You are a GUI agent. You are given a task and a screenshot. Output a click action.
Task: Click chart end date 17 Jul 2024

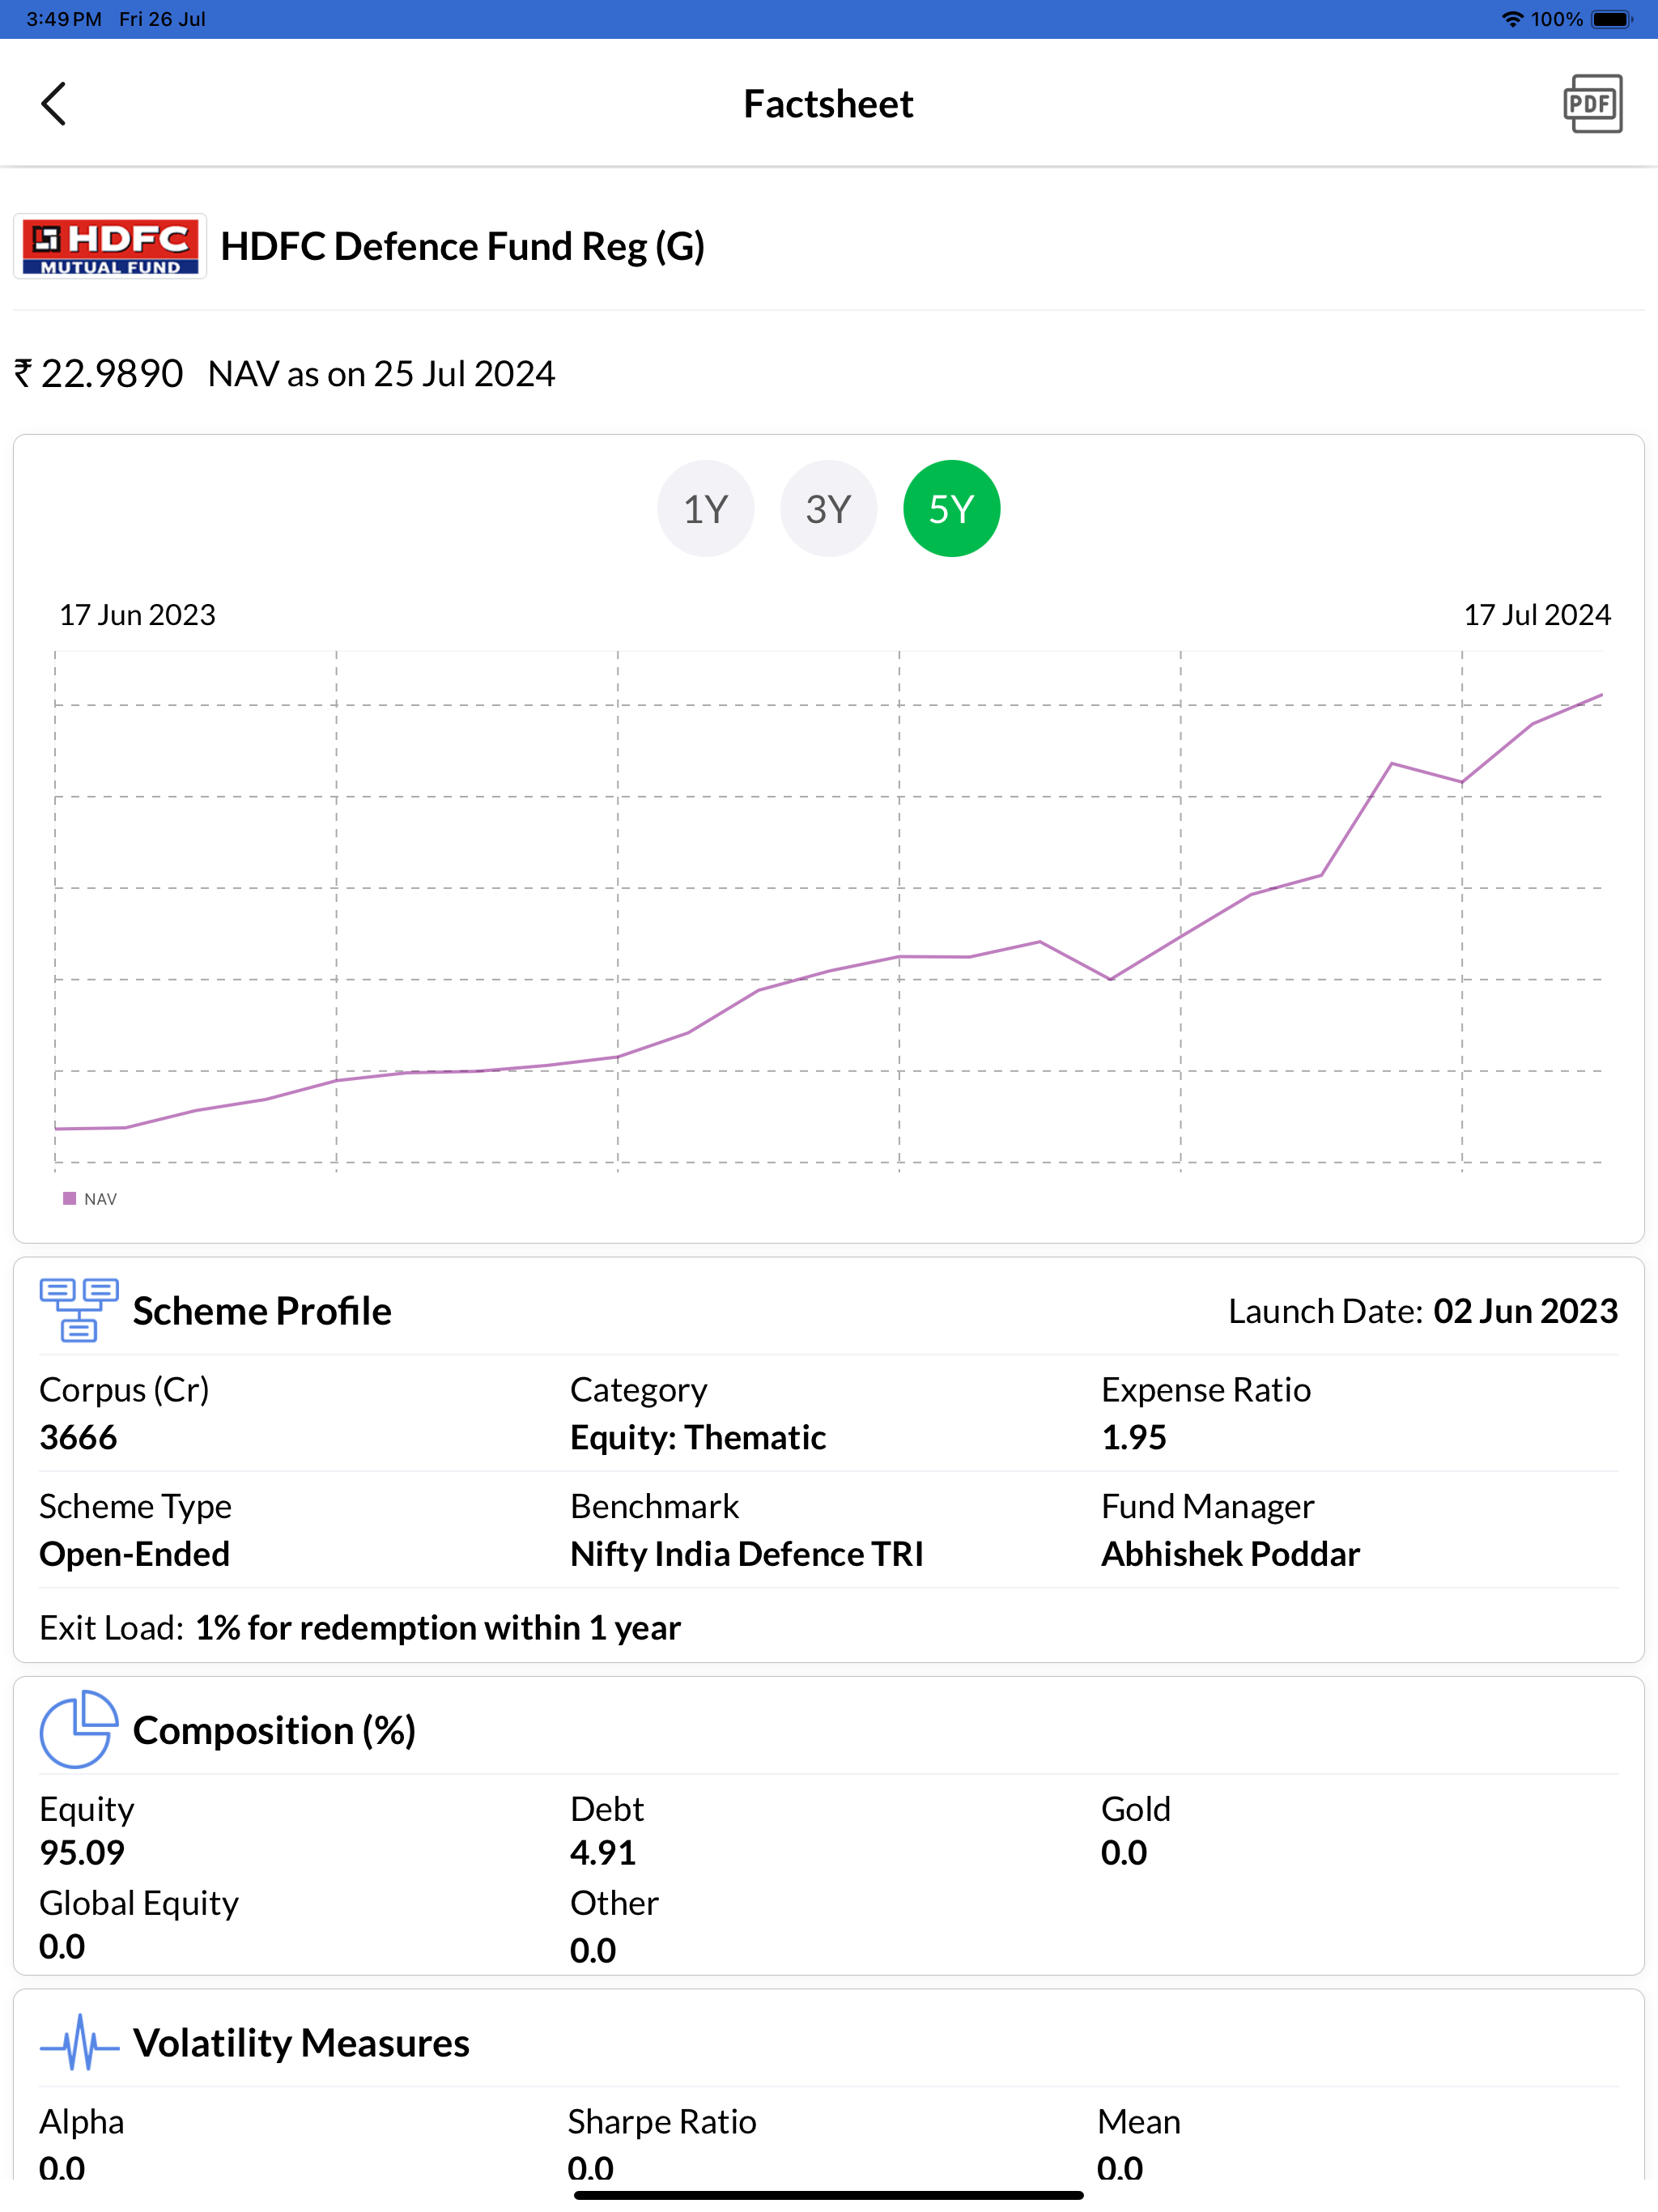click(x=1537, y=614)
